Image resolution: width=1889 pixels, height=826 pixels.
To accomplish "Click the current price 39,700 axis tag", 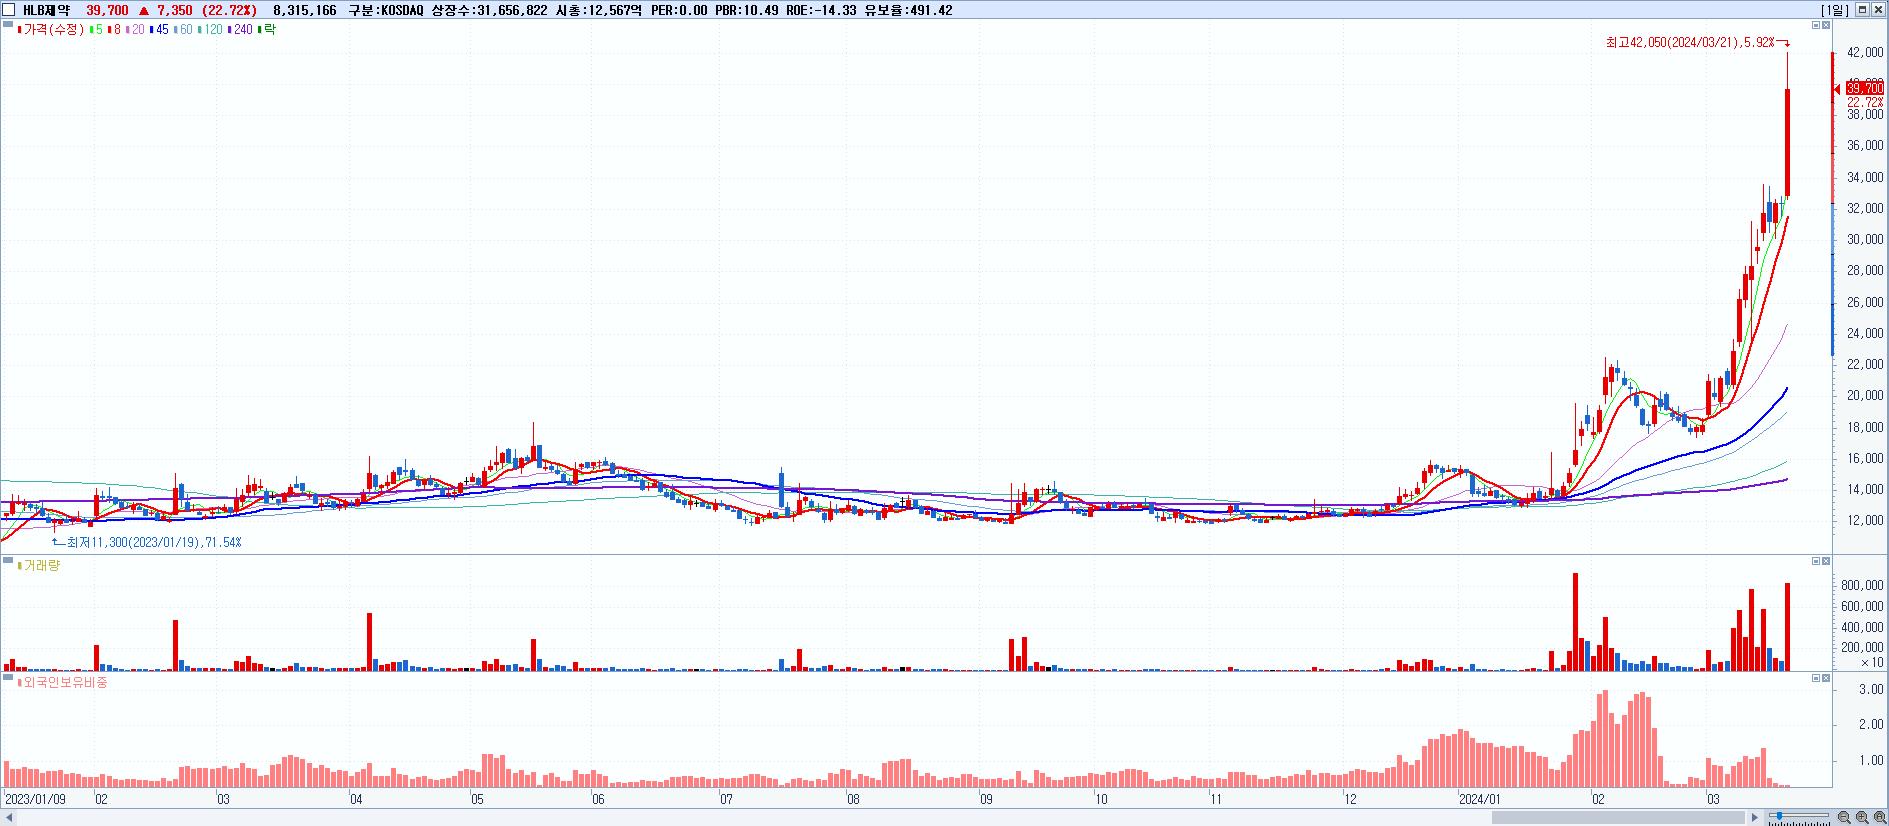I will pyautogui.click(x=1865, y=89).
